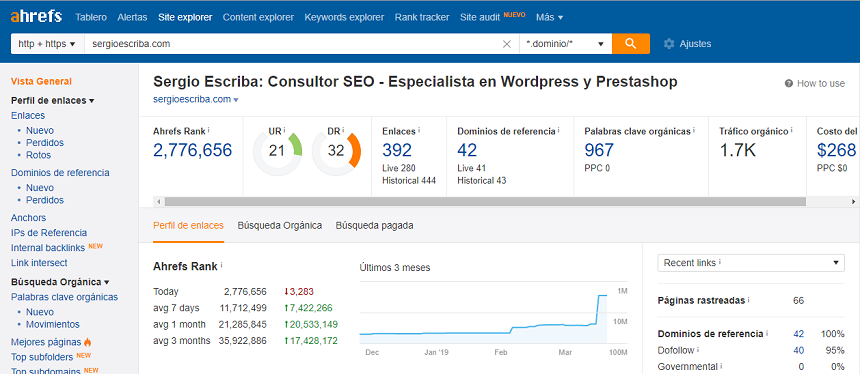860x374 pixels.
Task: Open Movimientos sidebar link
Action: [x=53, y=324]
